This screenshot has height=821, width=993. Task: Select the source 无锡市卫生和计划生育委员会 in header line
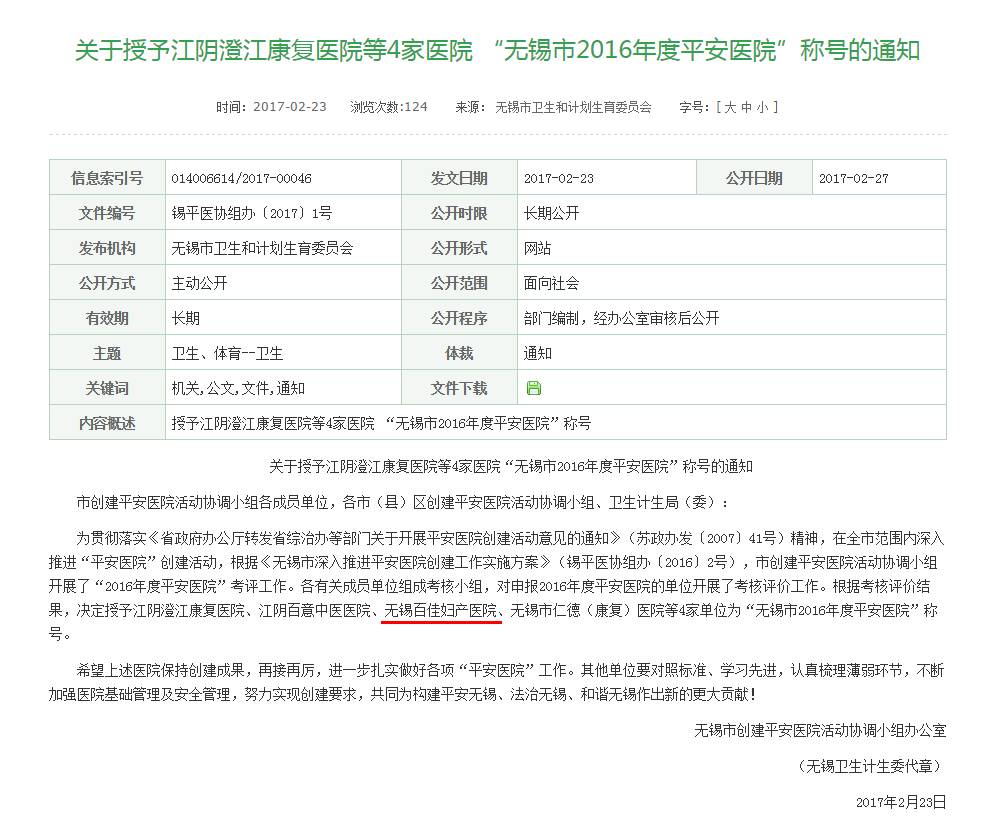tap(573, 107)
